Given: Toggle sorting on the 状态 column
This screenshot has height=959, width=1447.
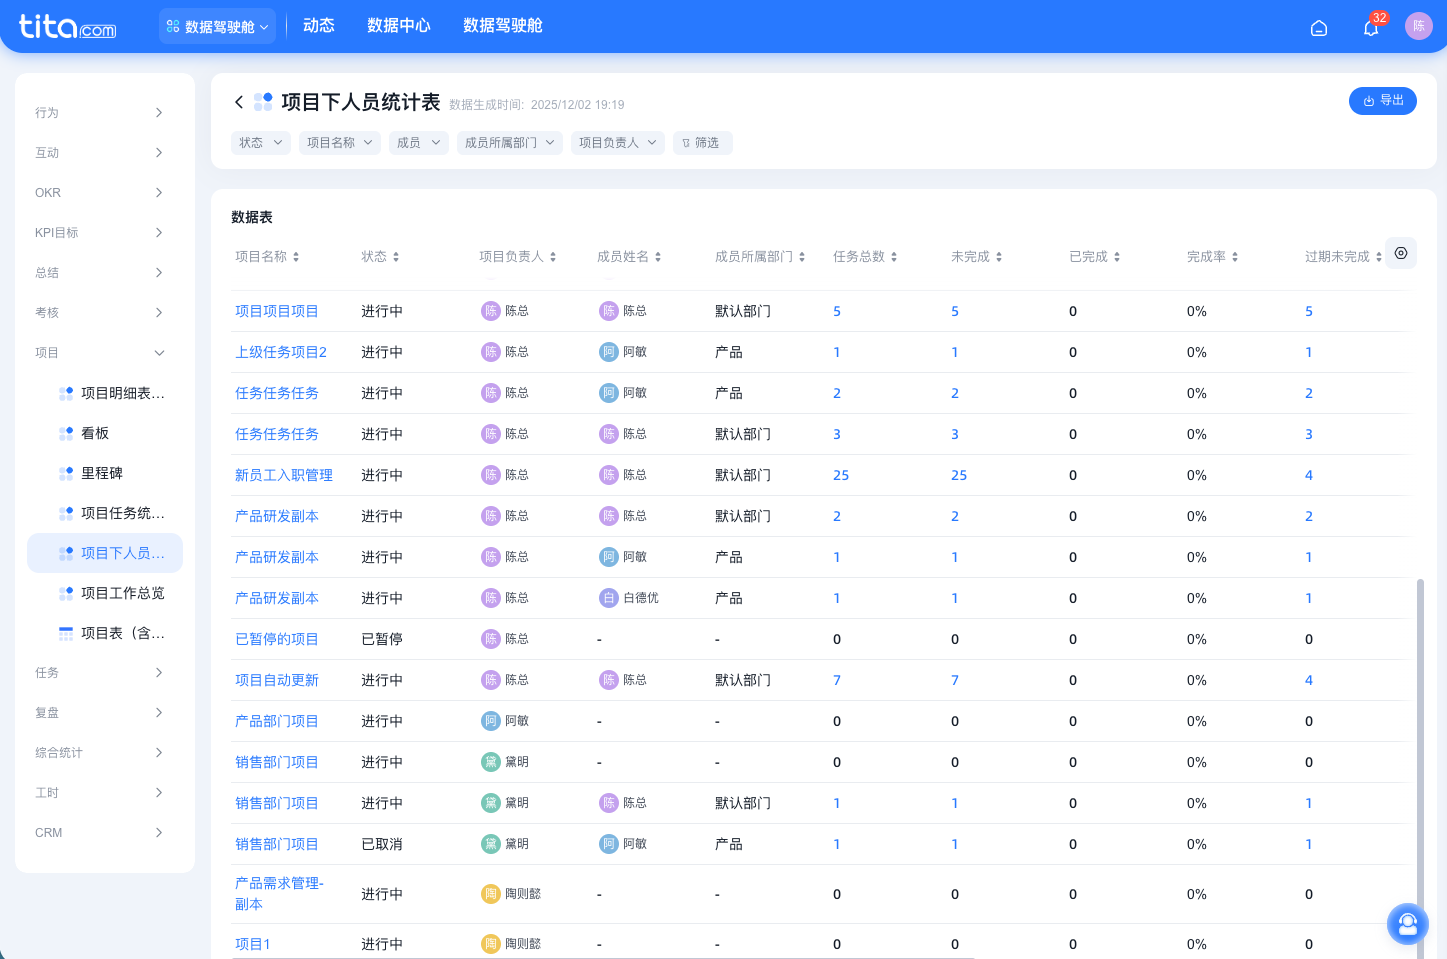Looking at the screenshot, I should coord(398,256).
